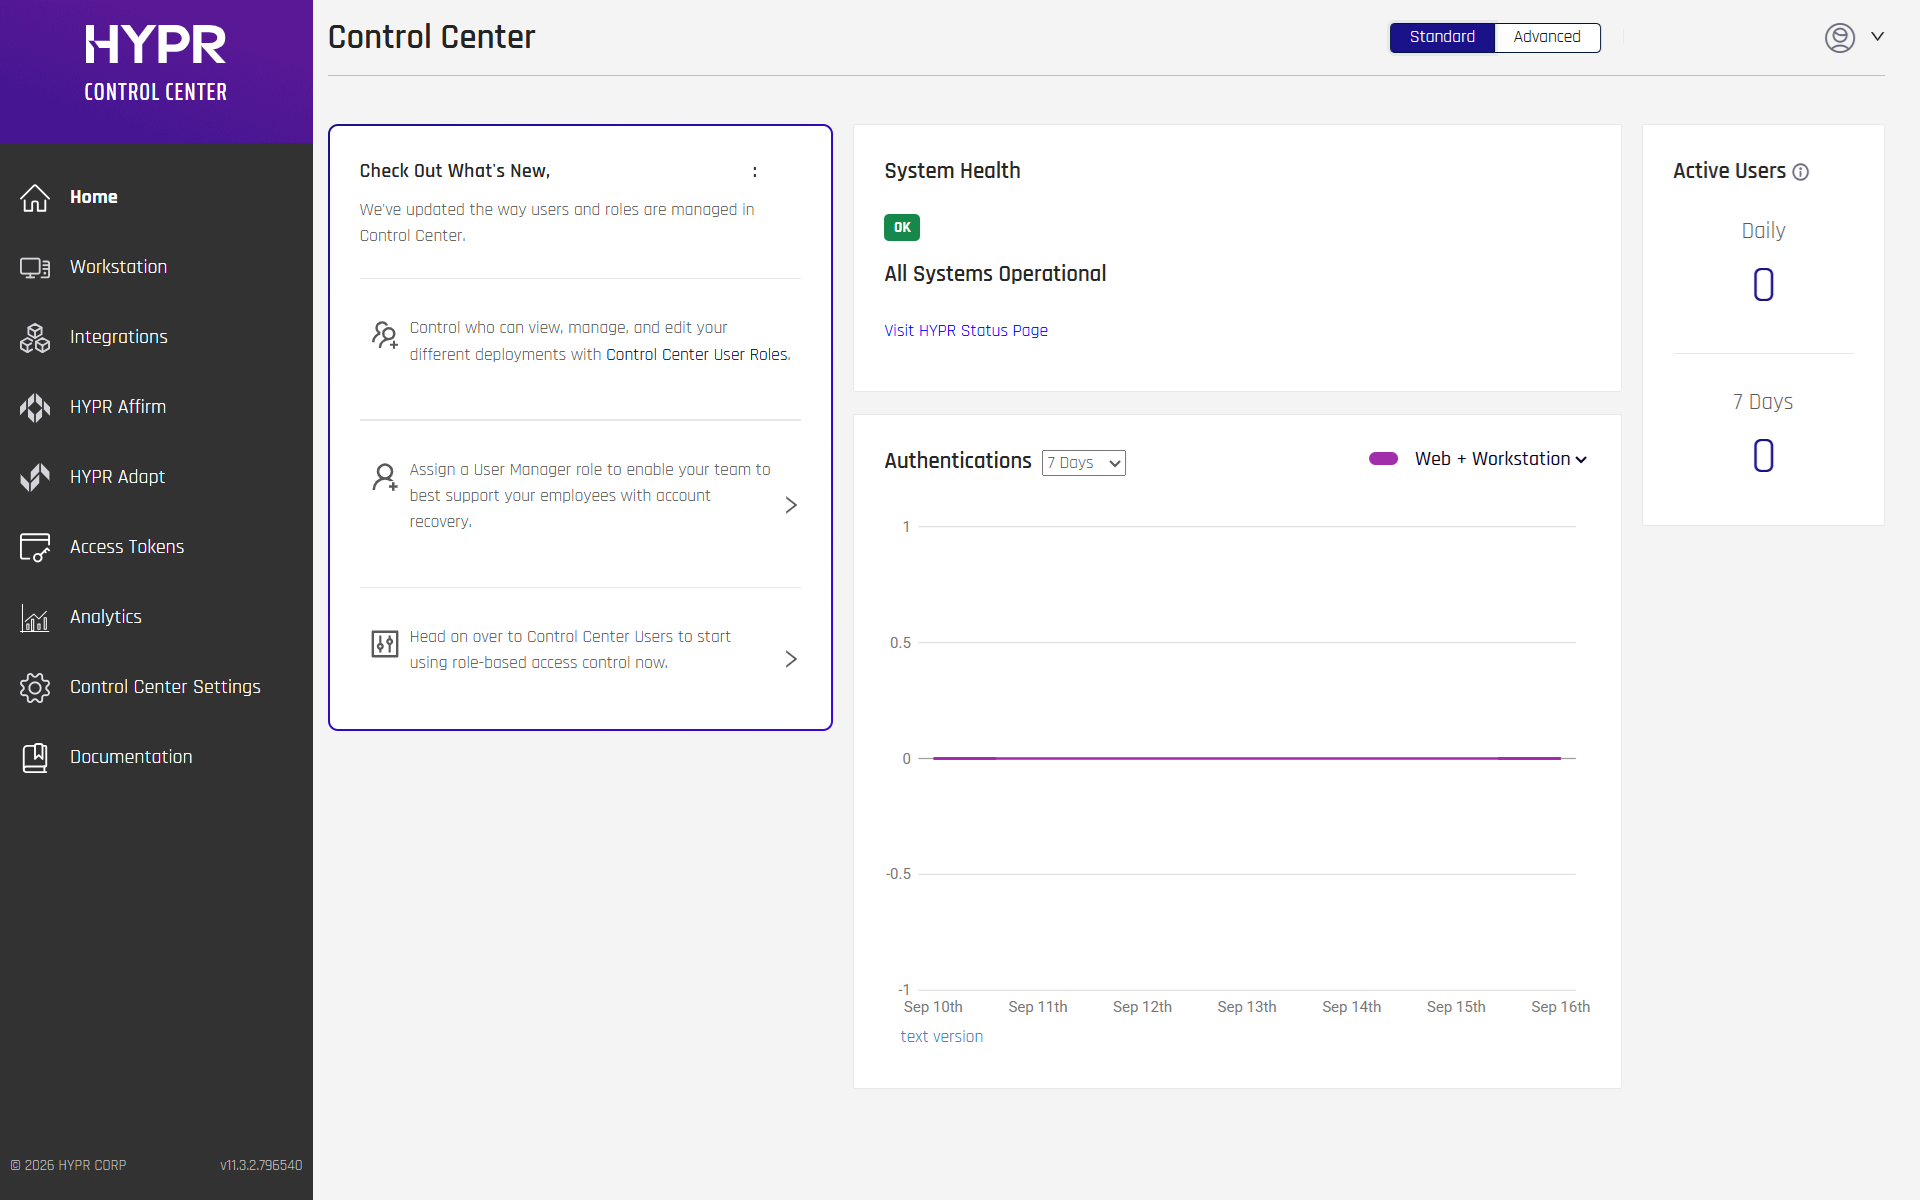Click the role-based access control sliders icon

(385, 643)
